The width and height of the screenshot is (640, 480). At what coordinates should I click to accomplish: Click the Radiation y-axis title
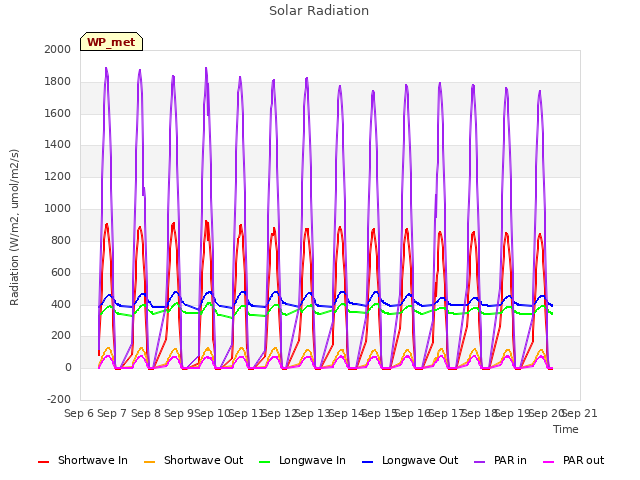14,227
